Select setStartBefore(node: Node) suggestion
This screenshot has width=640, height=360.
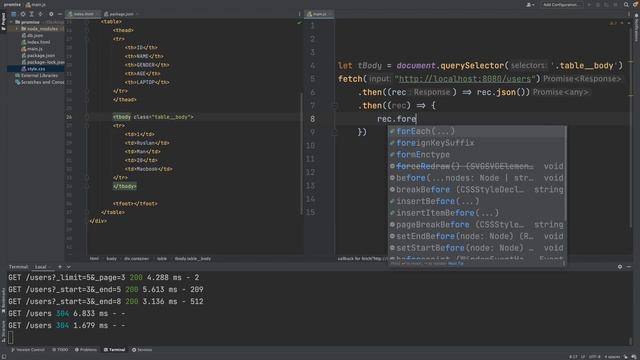tap(476, 248)
